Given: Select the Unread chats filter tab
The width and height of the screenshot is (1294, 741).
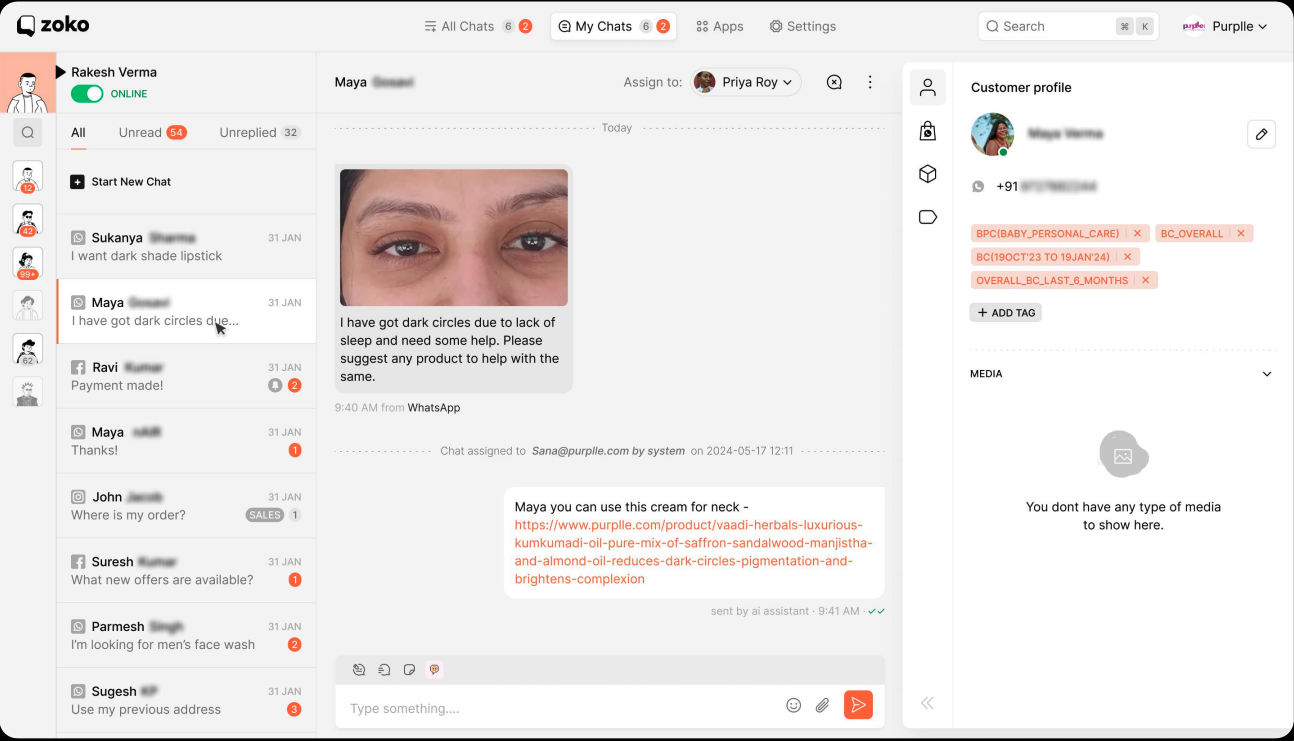Looking at the screenshot, I should coord(140,132).
